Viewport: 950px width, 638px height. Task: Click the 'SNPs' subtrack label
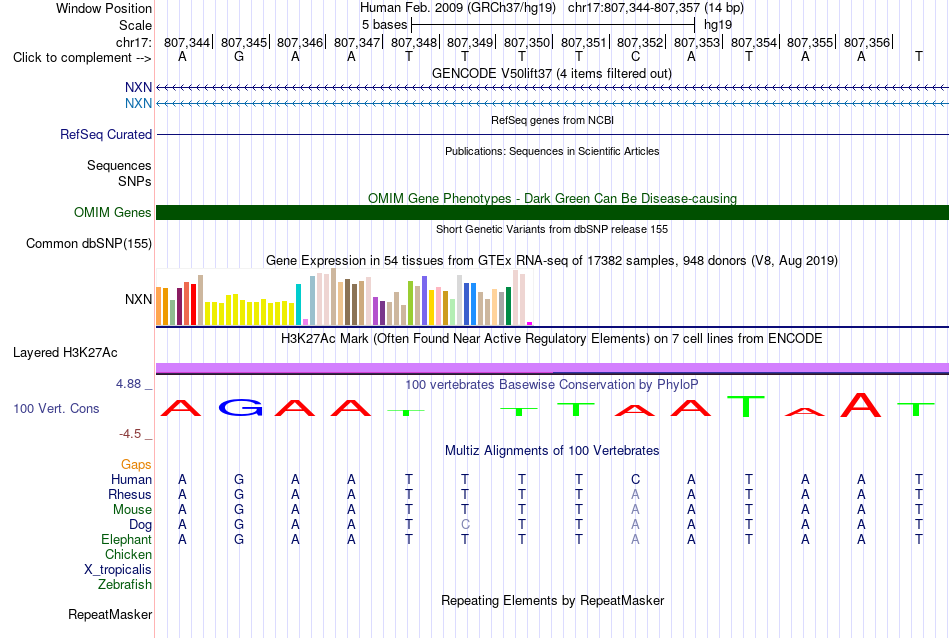(x=135, y=181)
